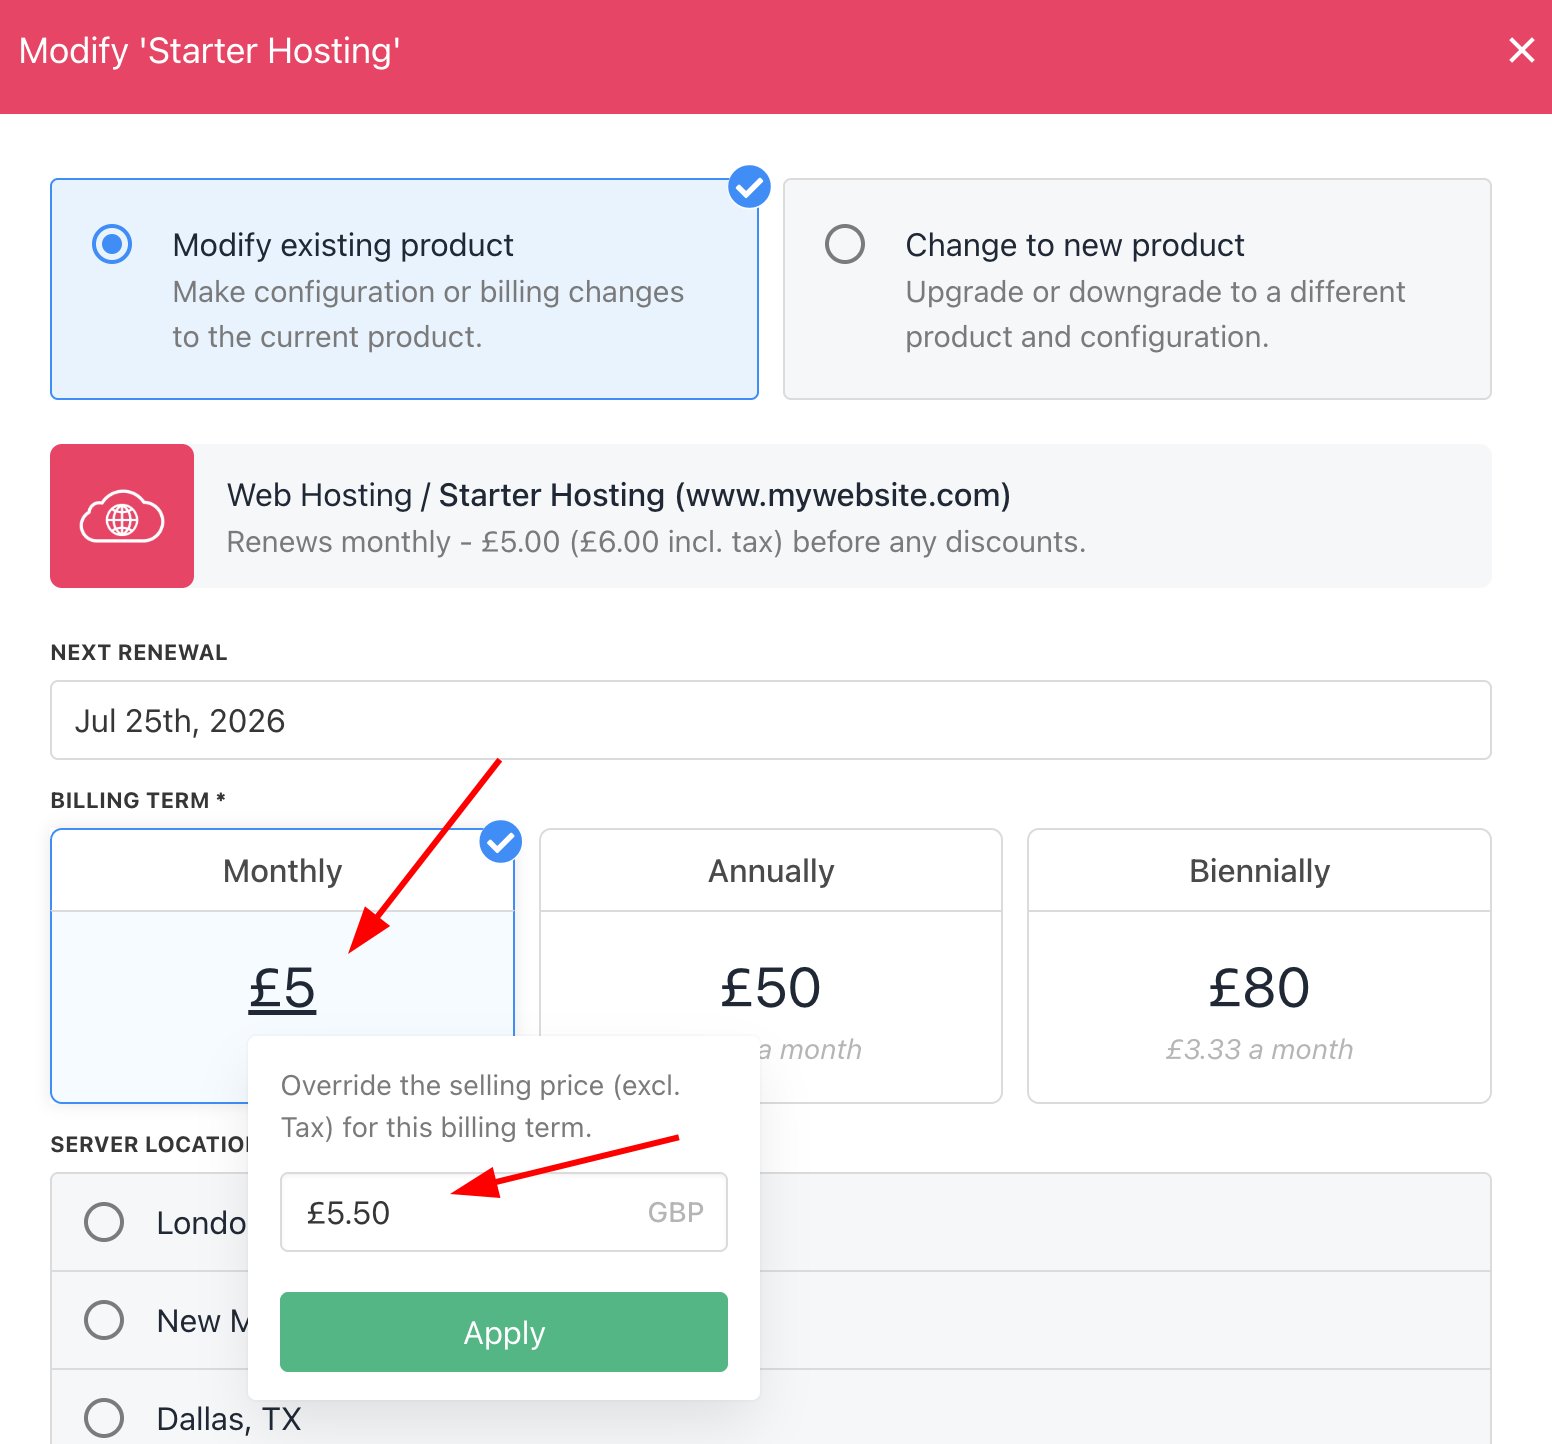Click the Modify existing product description text
Image resolution: width=1552 pixels, height=1444 pixels.
tap(428, 314)
